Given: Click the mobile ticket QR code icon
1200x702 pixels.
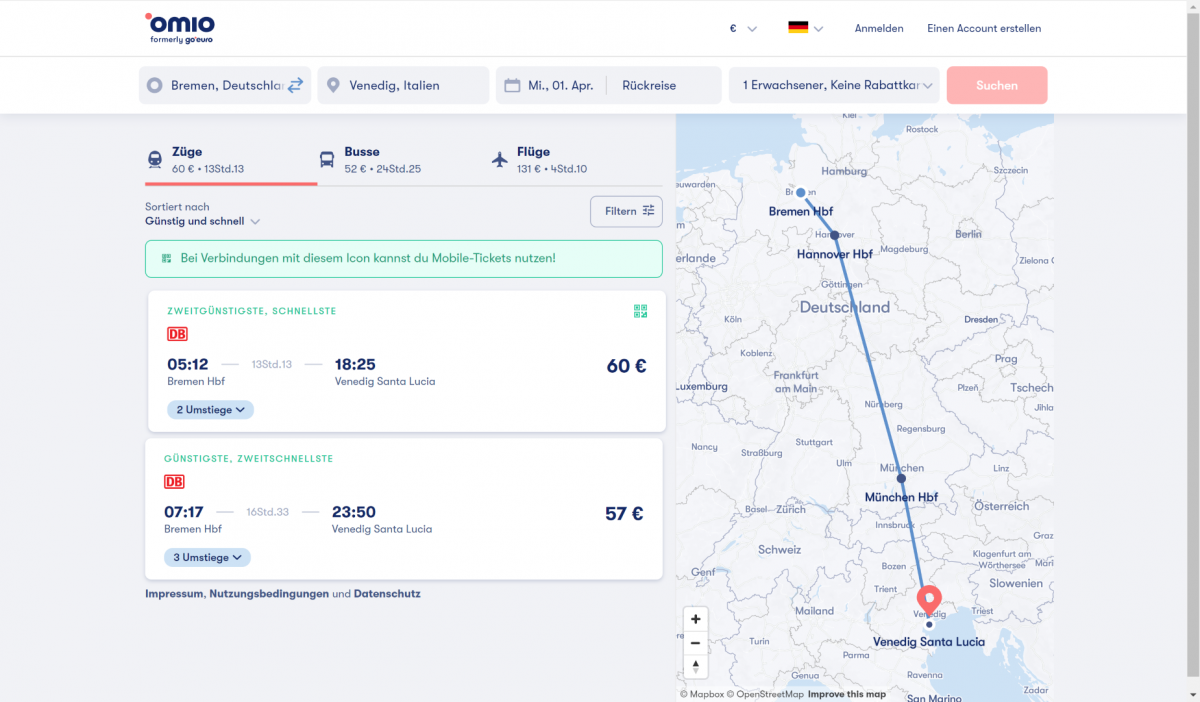Looking at the screenshot, I should 641,312.
